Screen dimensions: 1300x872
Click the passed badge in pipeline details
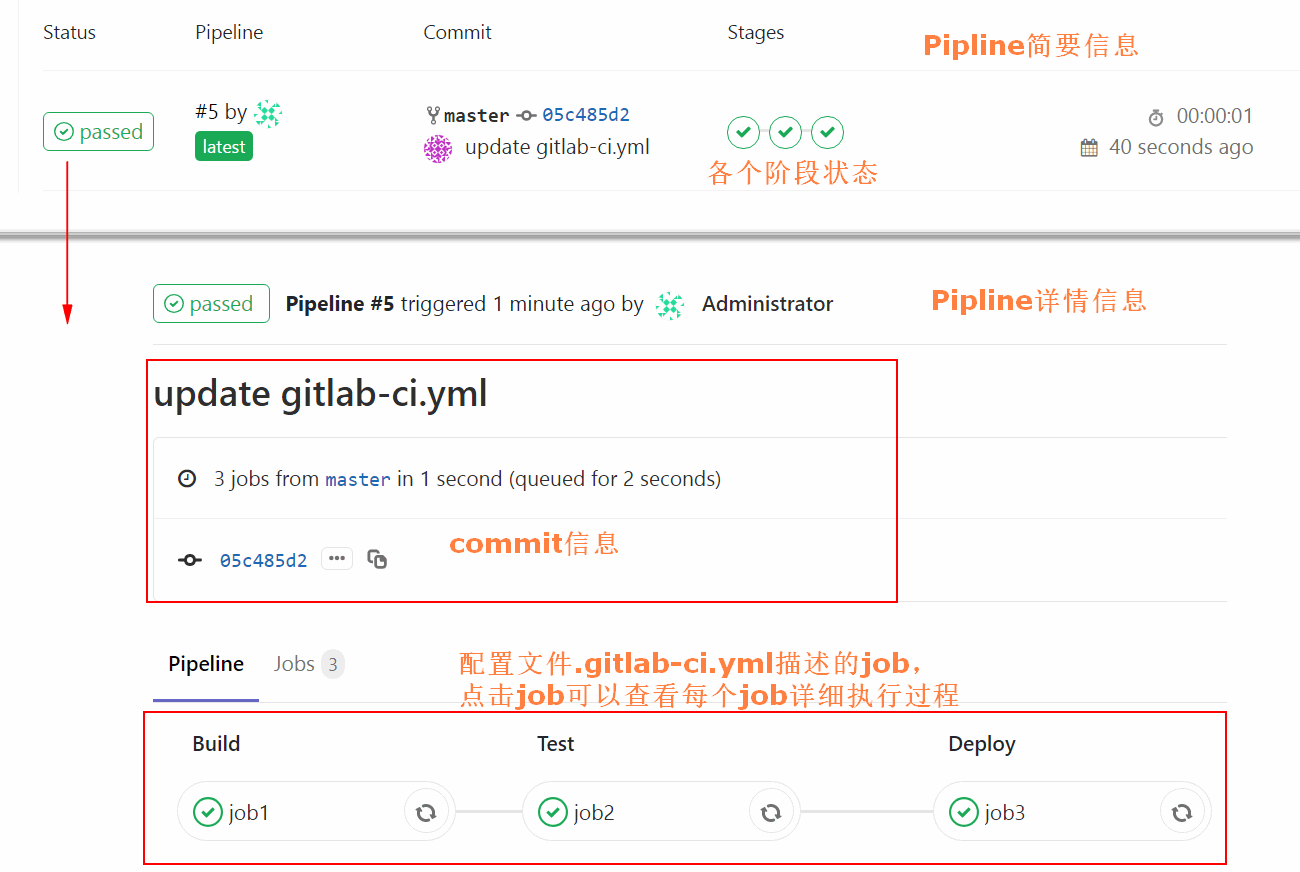point(211,304)
